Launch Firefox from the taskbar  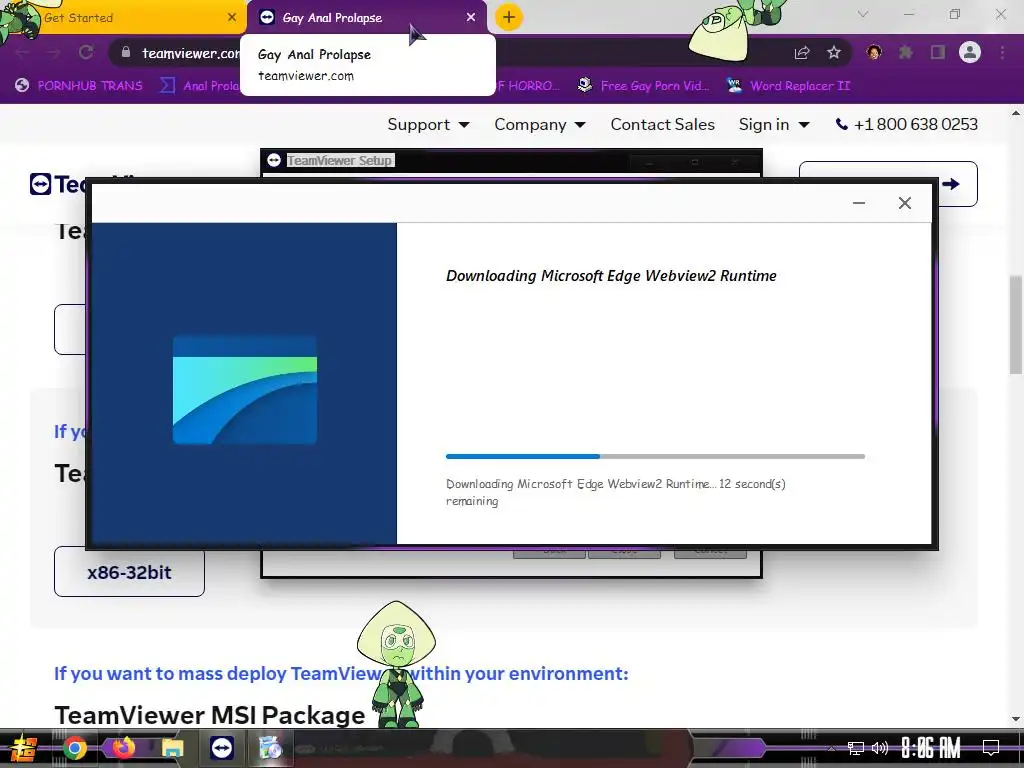pyautogui.click(x=123, y=748)
